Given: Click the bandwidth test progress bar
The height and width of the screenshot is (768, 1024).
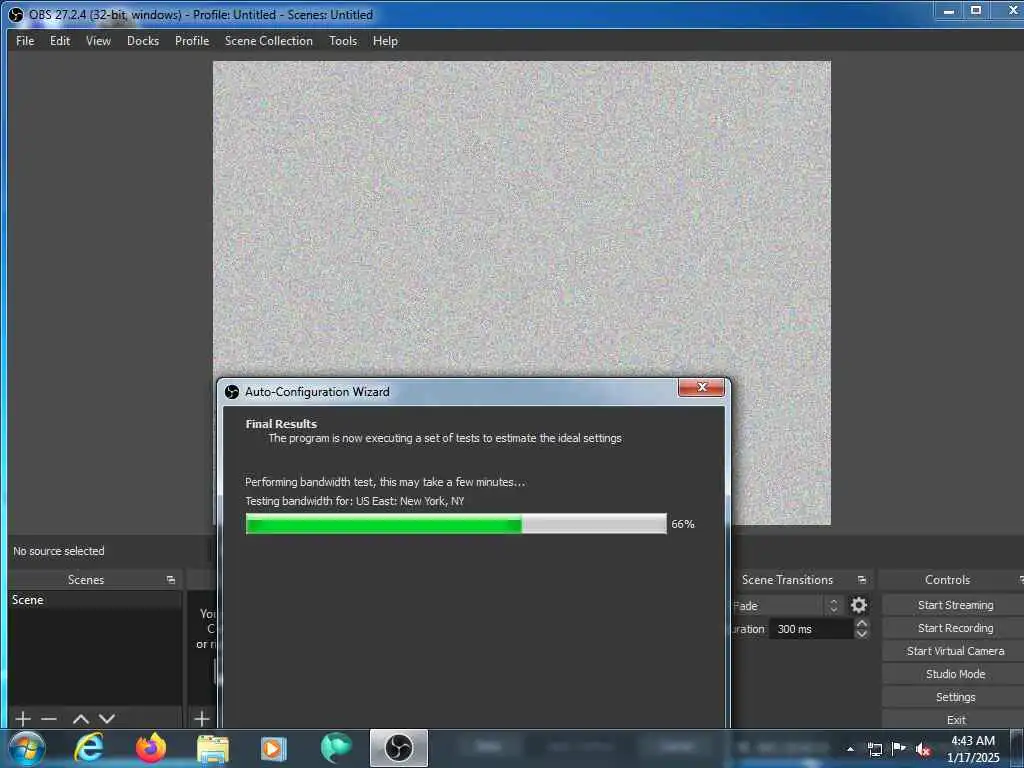Looking at the screenshot, I should click(456, 524).
